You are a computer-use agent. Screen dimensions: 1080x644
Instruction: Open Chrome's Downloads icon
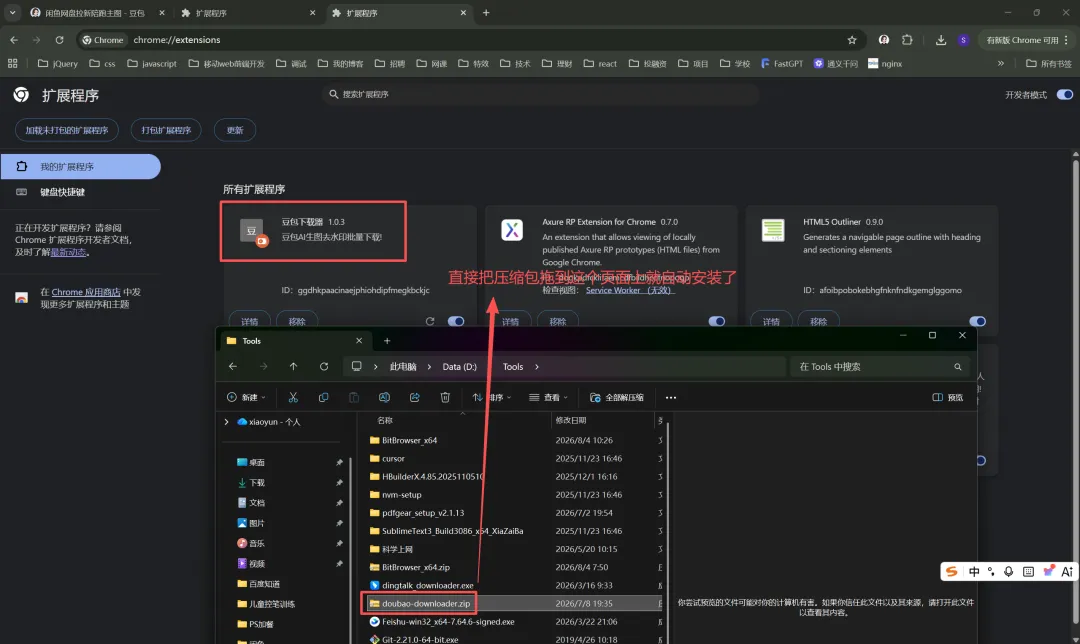click(x=940, y=40)
